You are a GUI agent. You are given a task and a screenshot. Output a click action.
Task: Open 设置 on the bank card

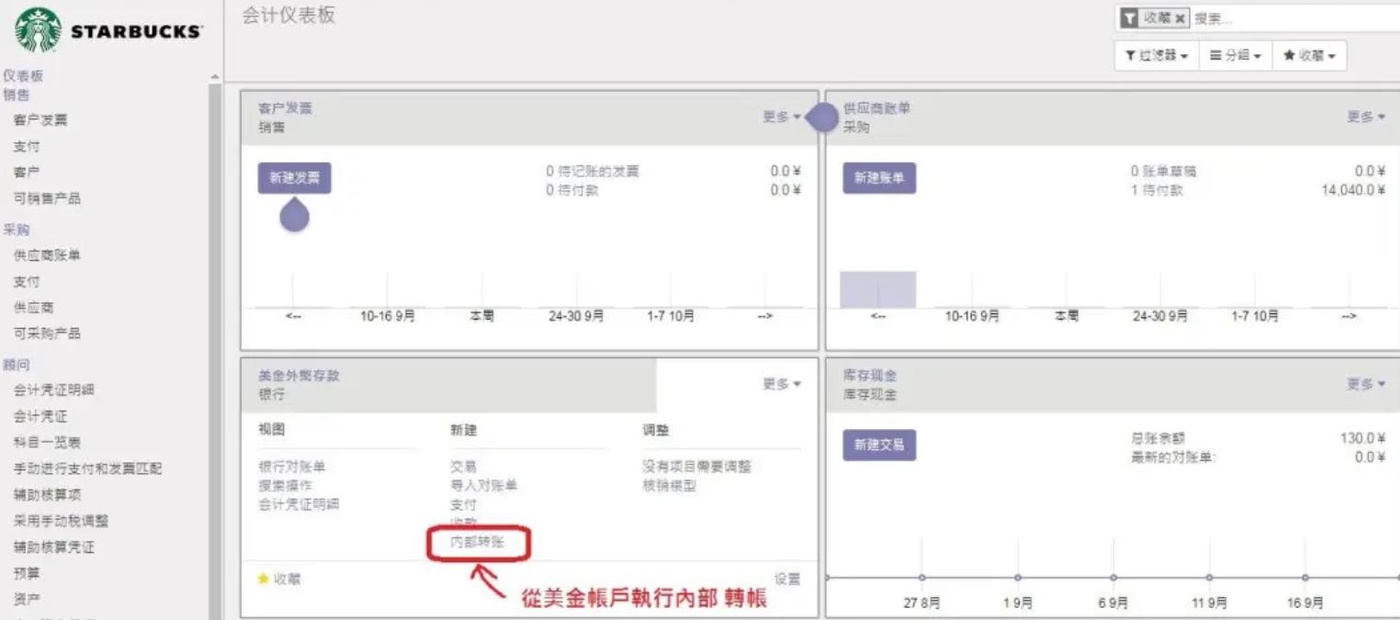coord(787,578)
